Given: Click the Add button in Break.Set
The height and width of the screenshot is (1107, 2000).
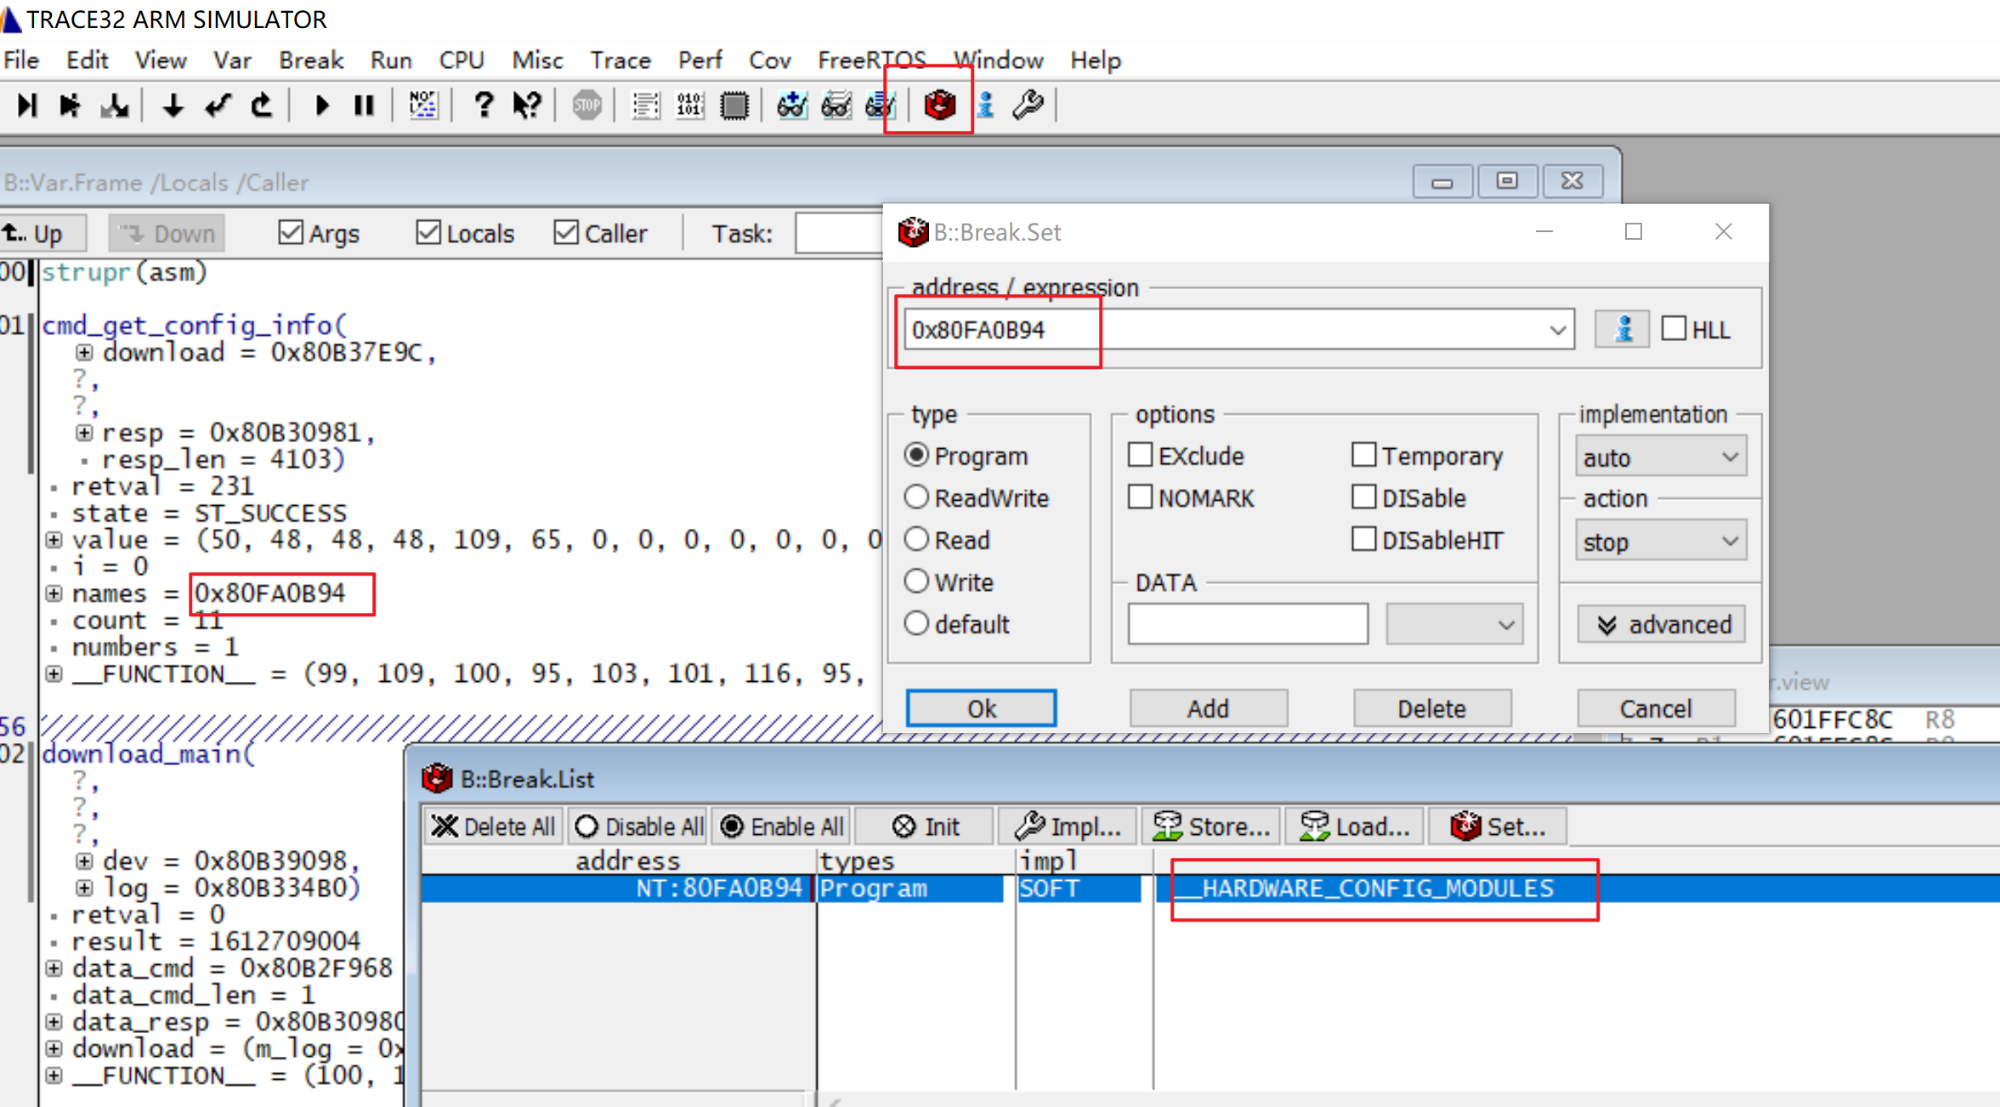Looking at the screenshot, I should [1208, 708].
